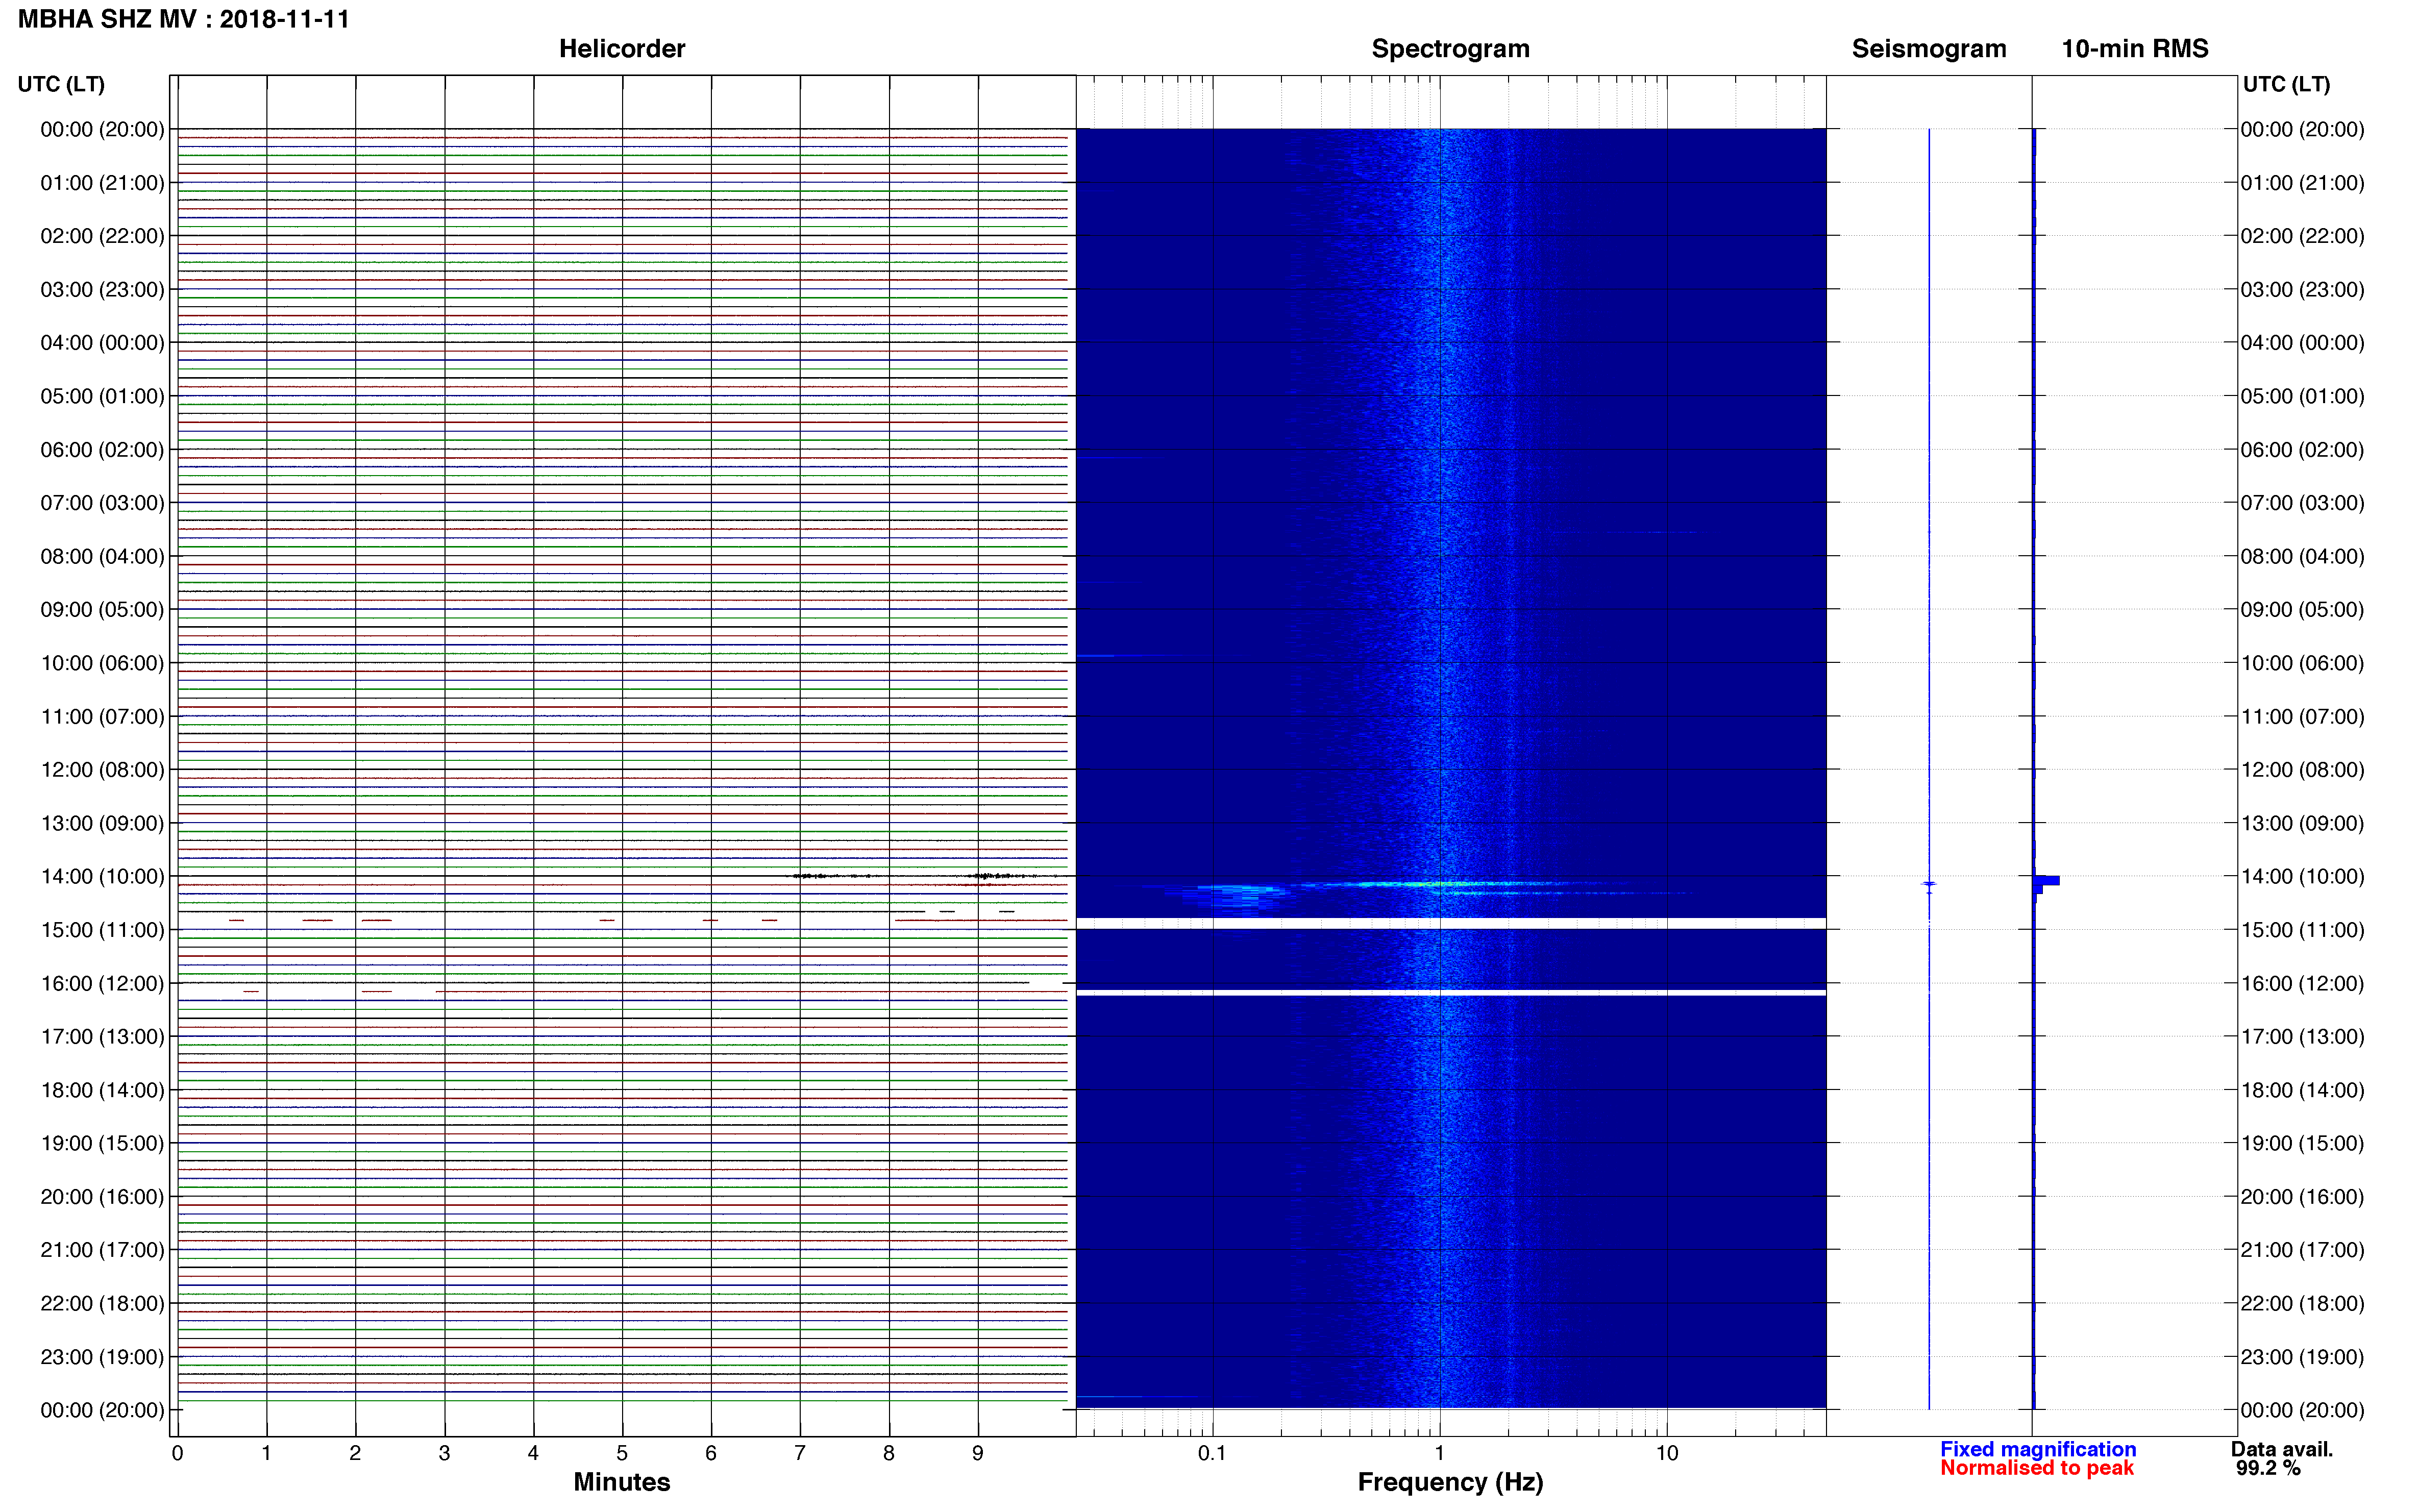This screenshot has width=2419, height=1512.
Task: Click RMS-side time label '02:00 (22:00)'
Action: tap(2302, 236)
